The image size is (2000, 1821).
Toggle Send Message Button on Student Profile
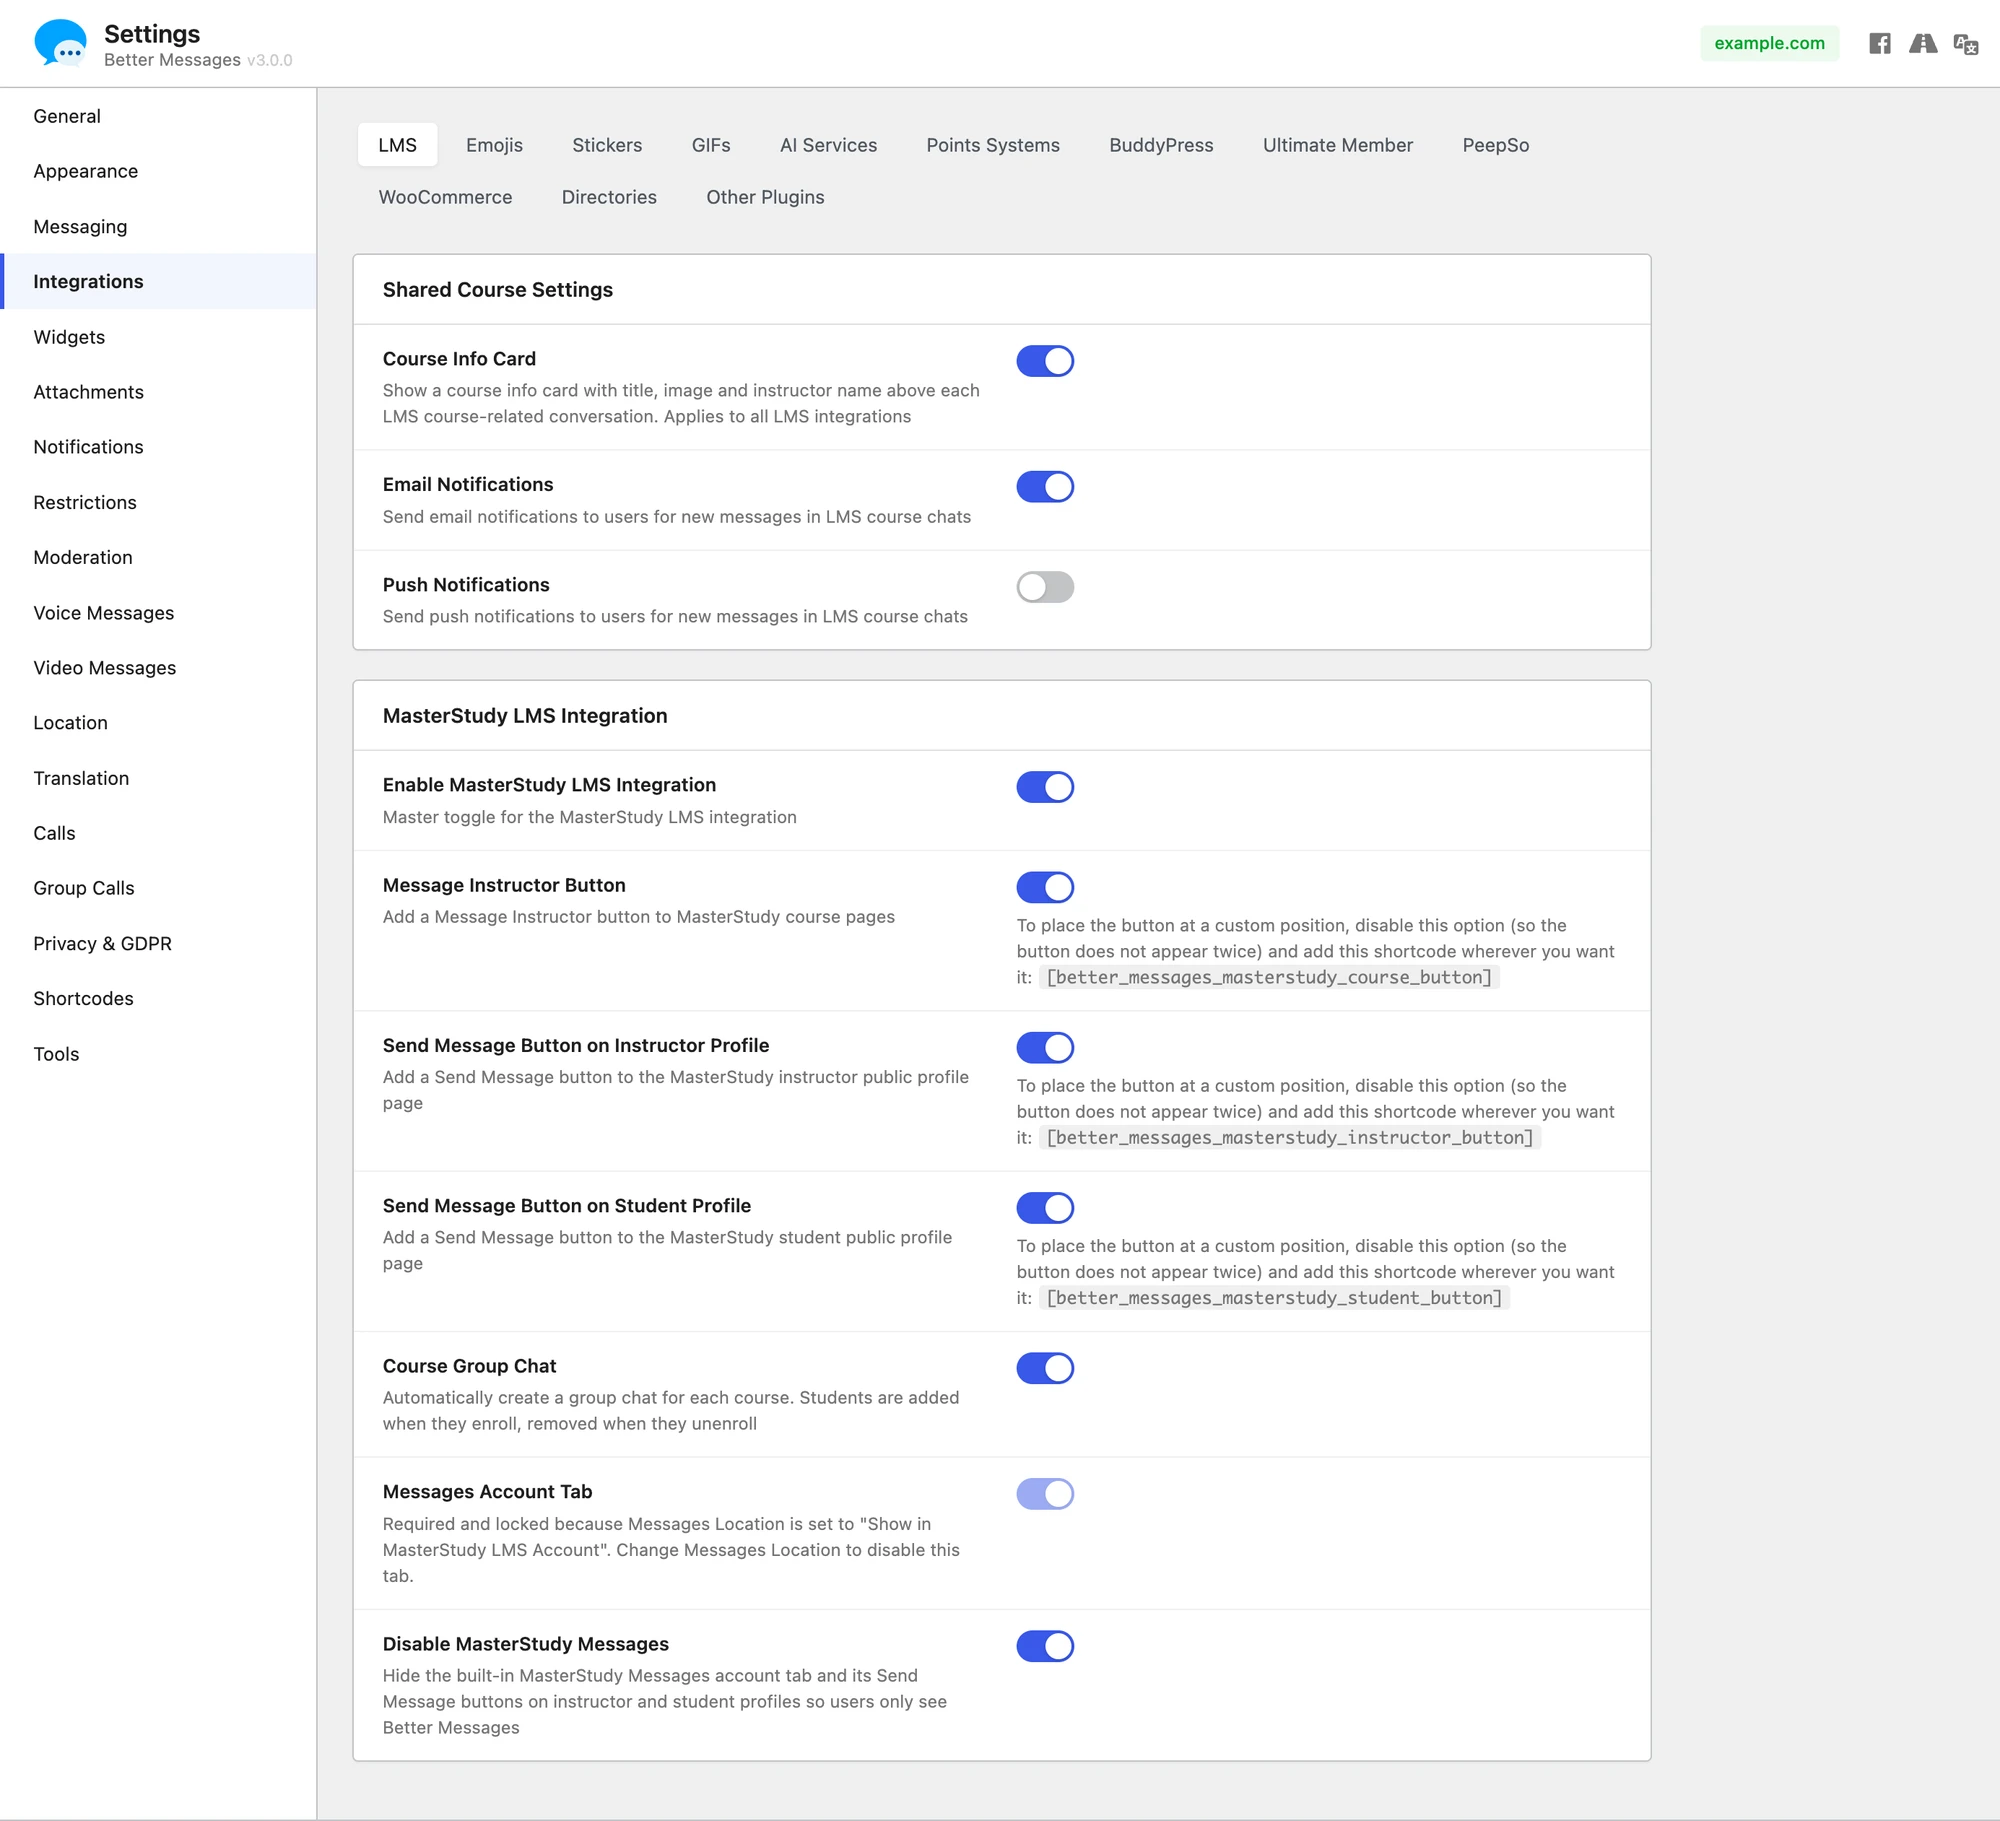[x=1045, y=1208]
